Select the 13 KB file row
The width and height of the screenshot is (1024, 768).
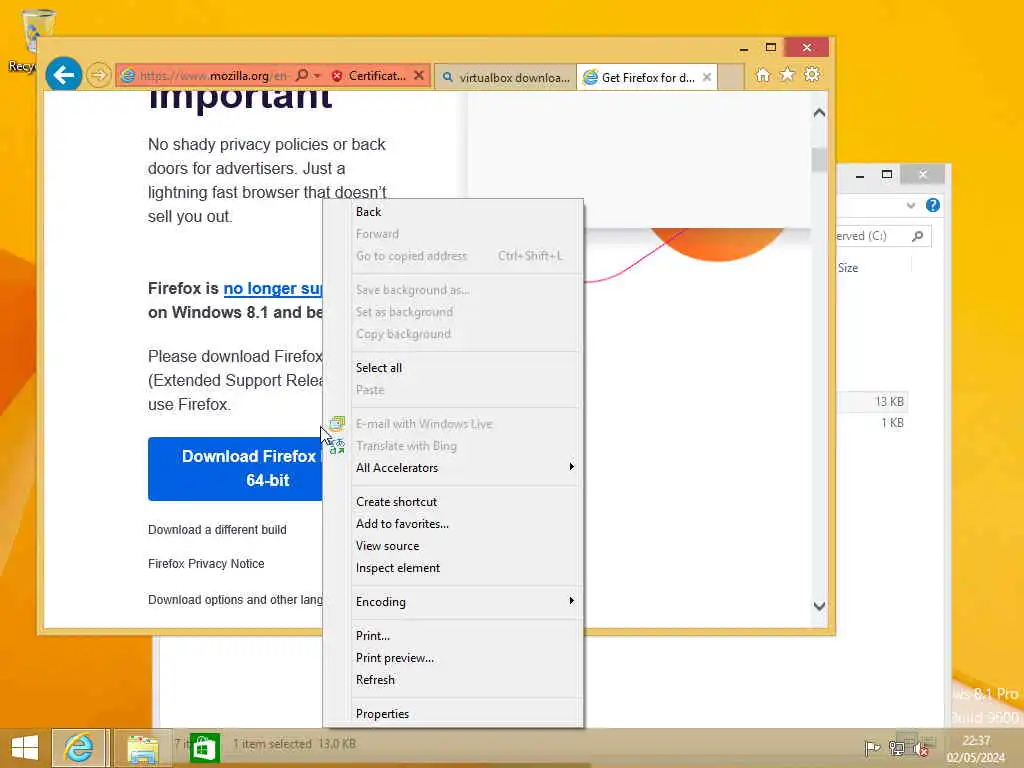click(873, 402)
